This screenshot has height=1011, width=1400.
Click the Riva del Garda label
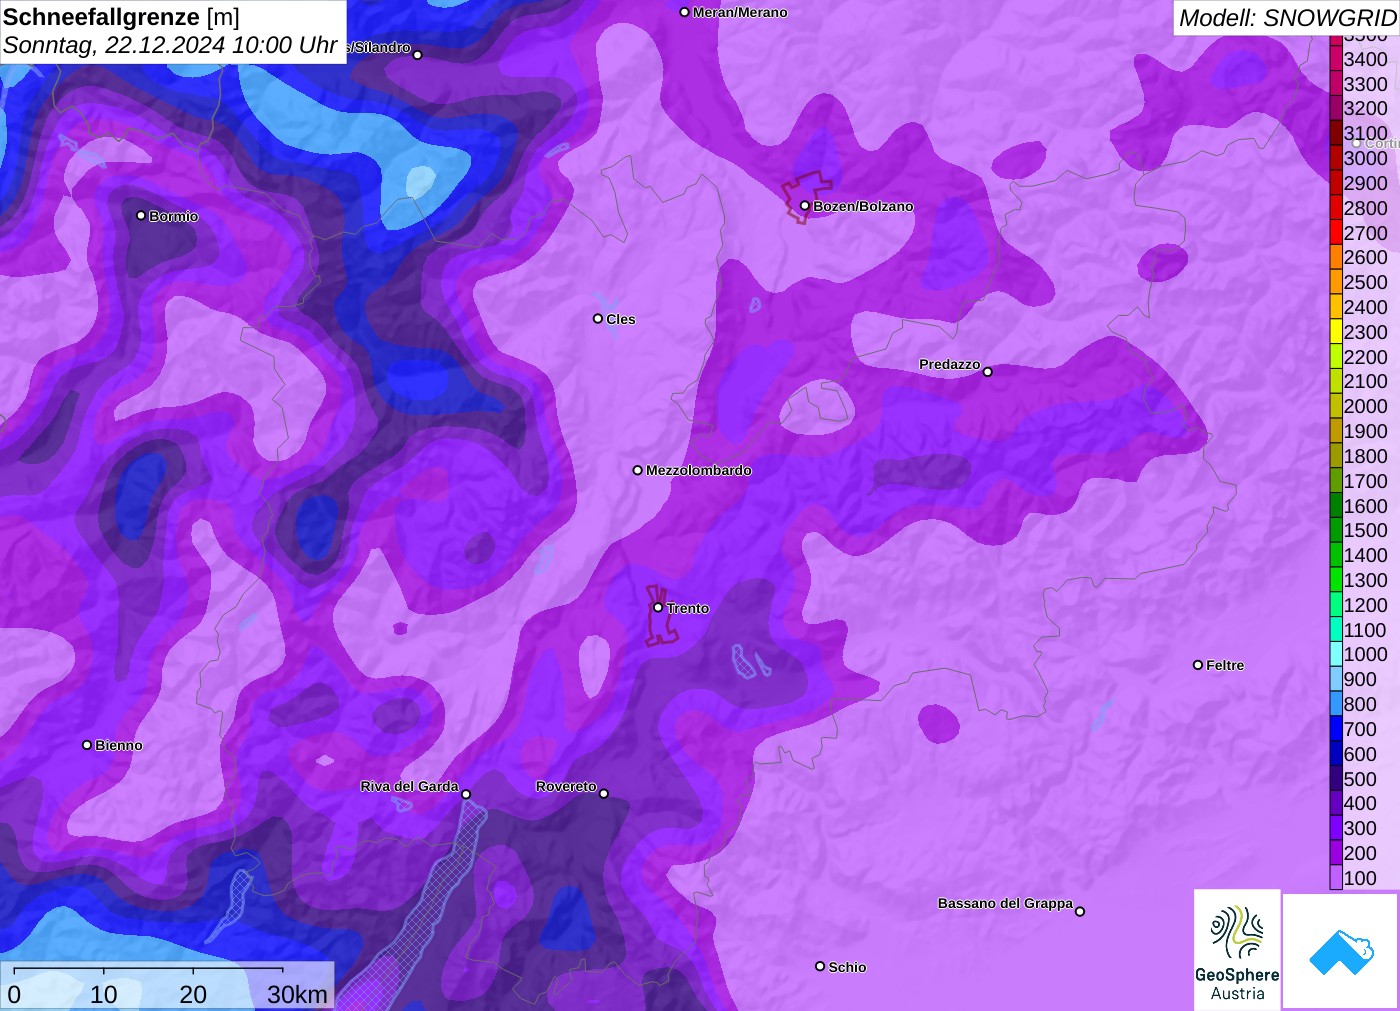pos(409,787)
